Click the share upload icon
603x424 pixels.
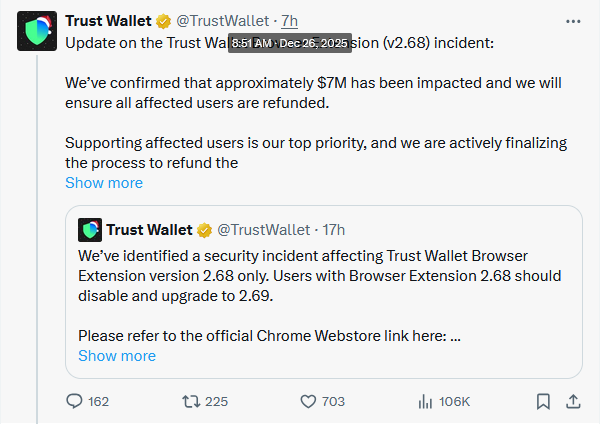pos(573,401)
